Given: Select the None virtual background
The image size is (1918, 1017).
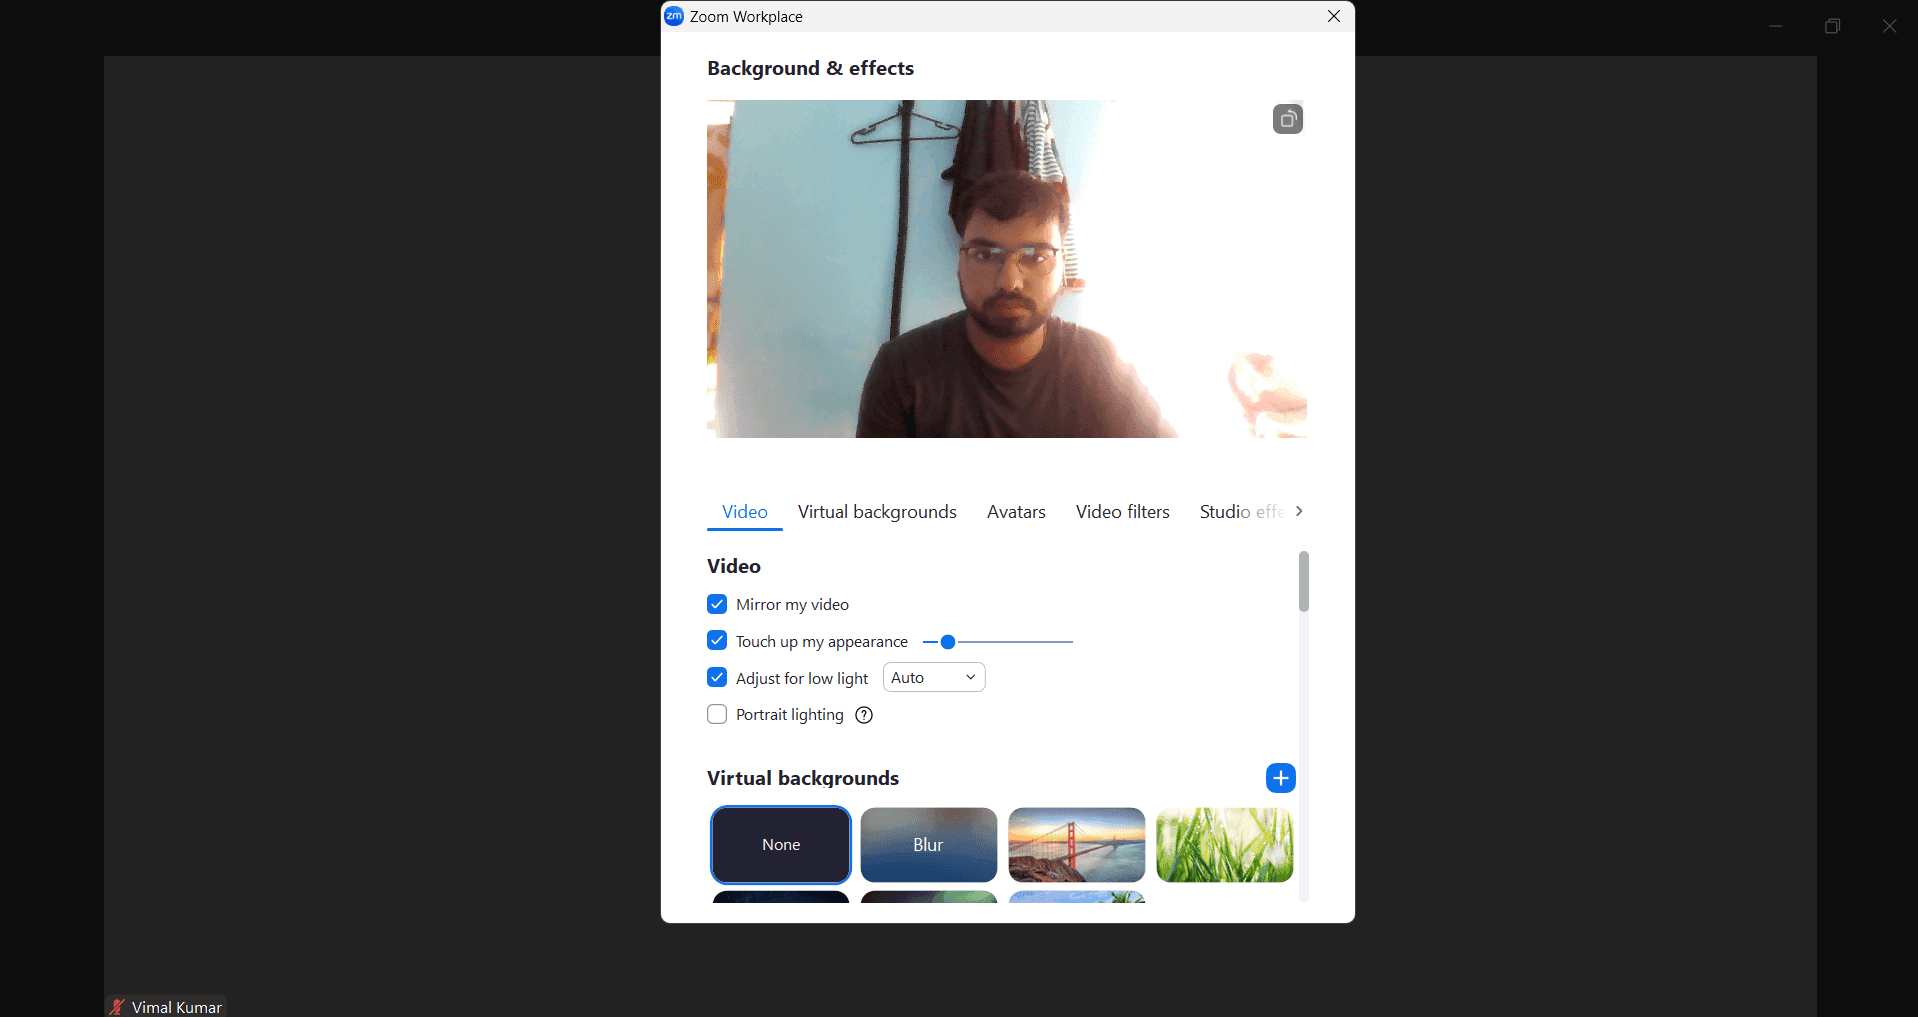Looking at the screenshot, I should [x=780, y=844].
